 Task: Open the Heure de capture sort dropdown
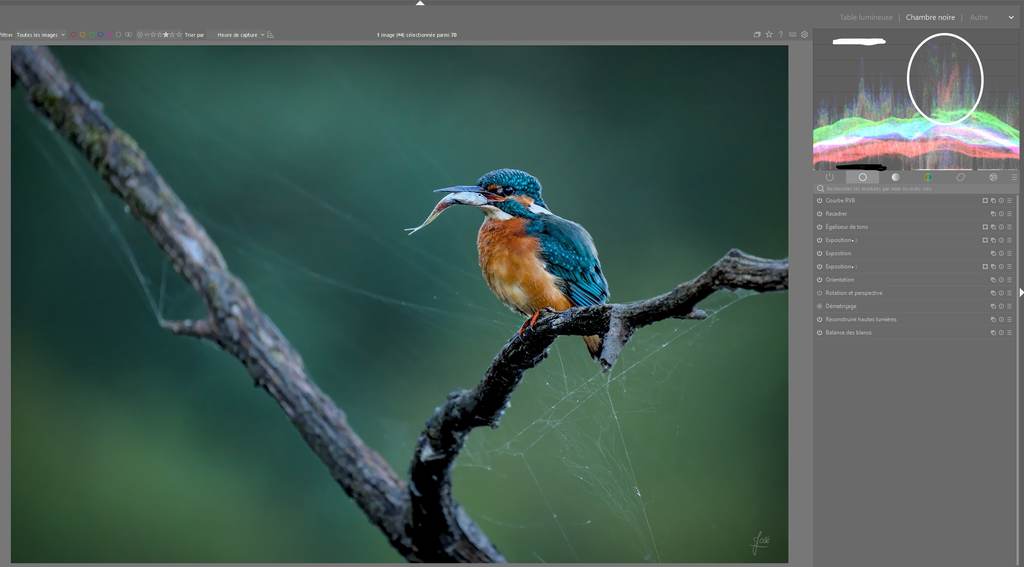(240, 35)
